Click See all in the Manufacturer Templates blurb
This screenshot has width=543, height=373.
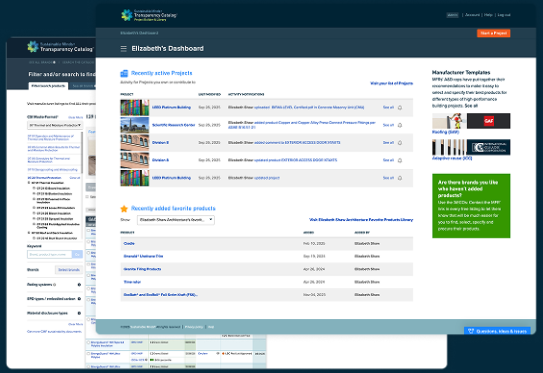coord(471,106)
